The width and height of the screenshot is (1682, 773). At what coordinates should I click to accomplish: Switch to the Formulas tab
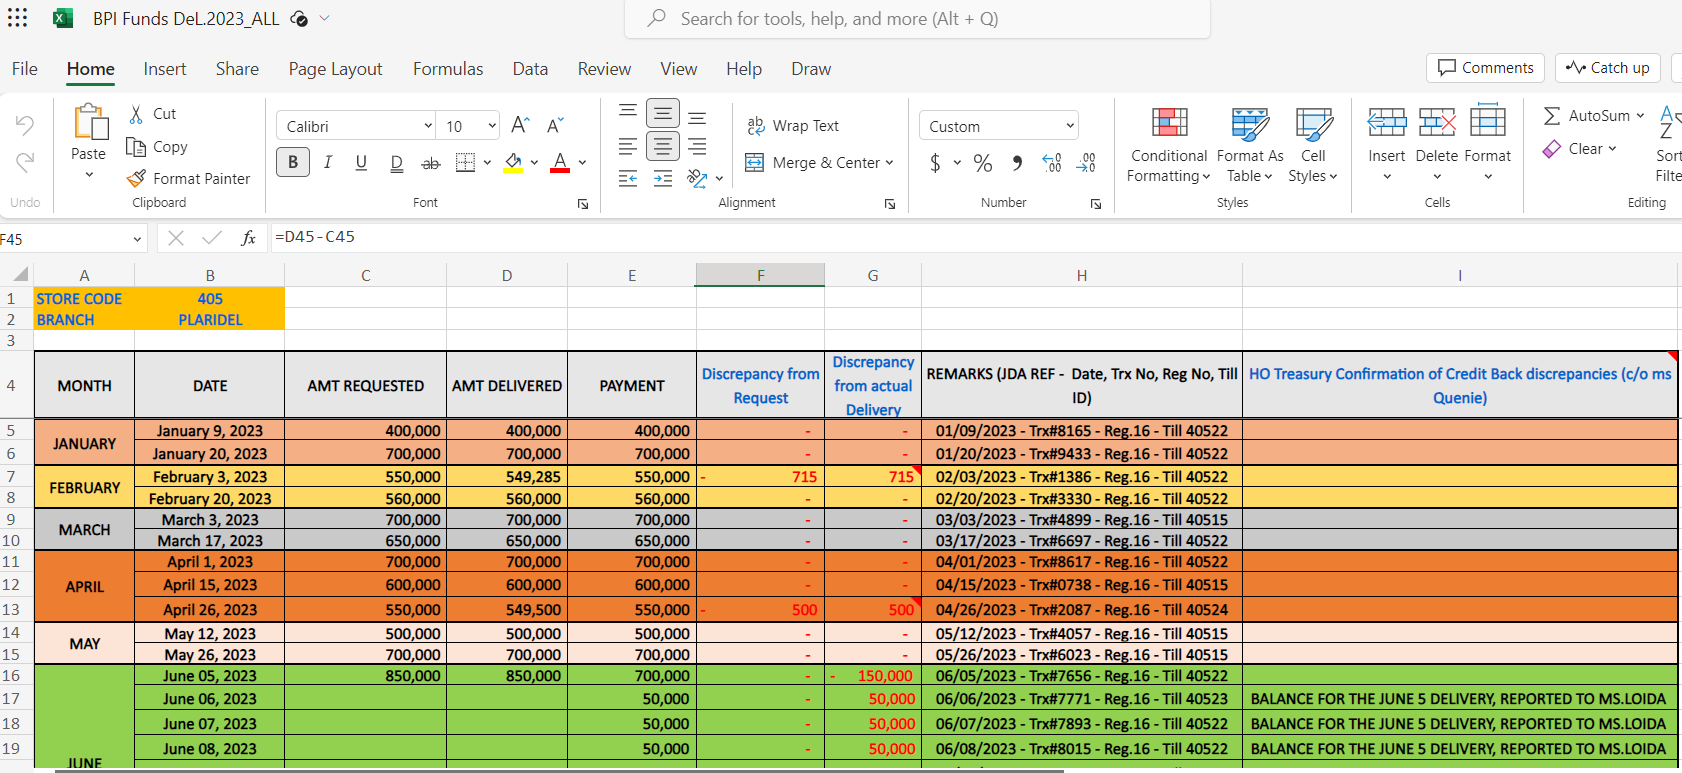coord(448,69)
